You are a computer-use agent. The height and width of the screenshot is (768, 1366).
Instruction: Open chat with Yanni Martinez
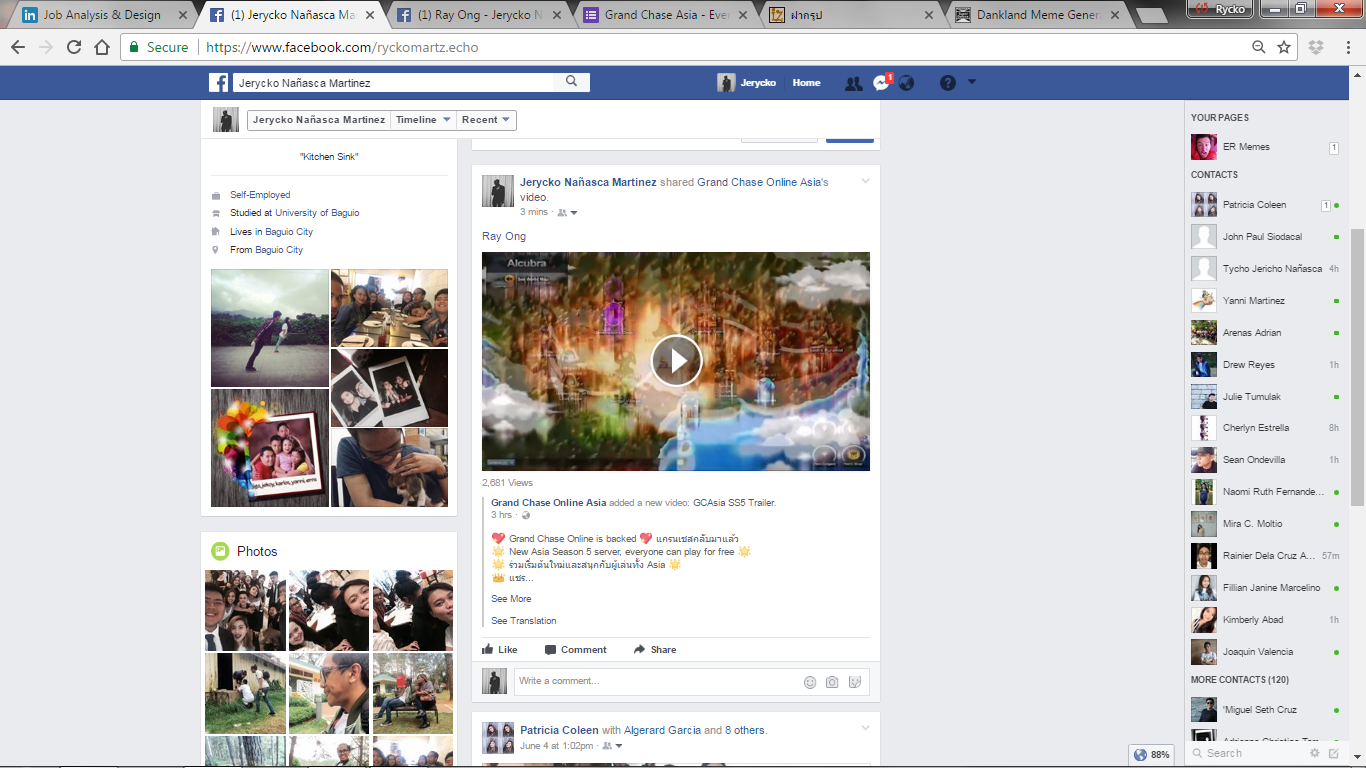(1265, 301)
